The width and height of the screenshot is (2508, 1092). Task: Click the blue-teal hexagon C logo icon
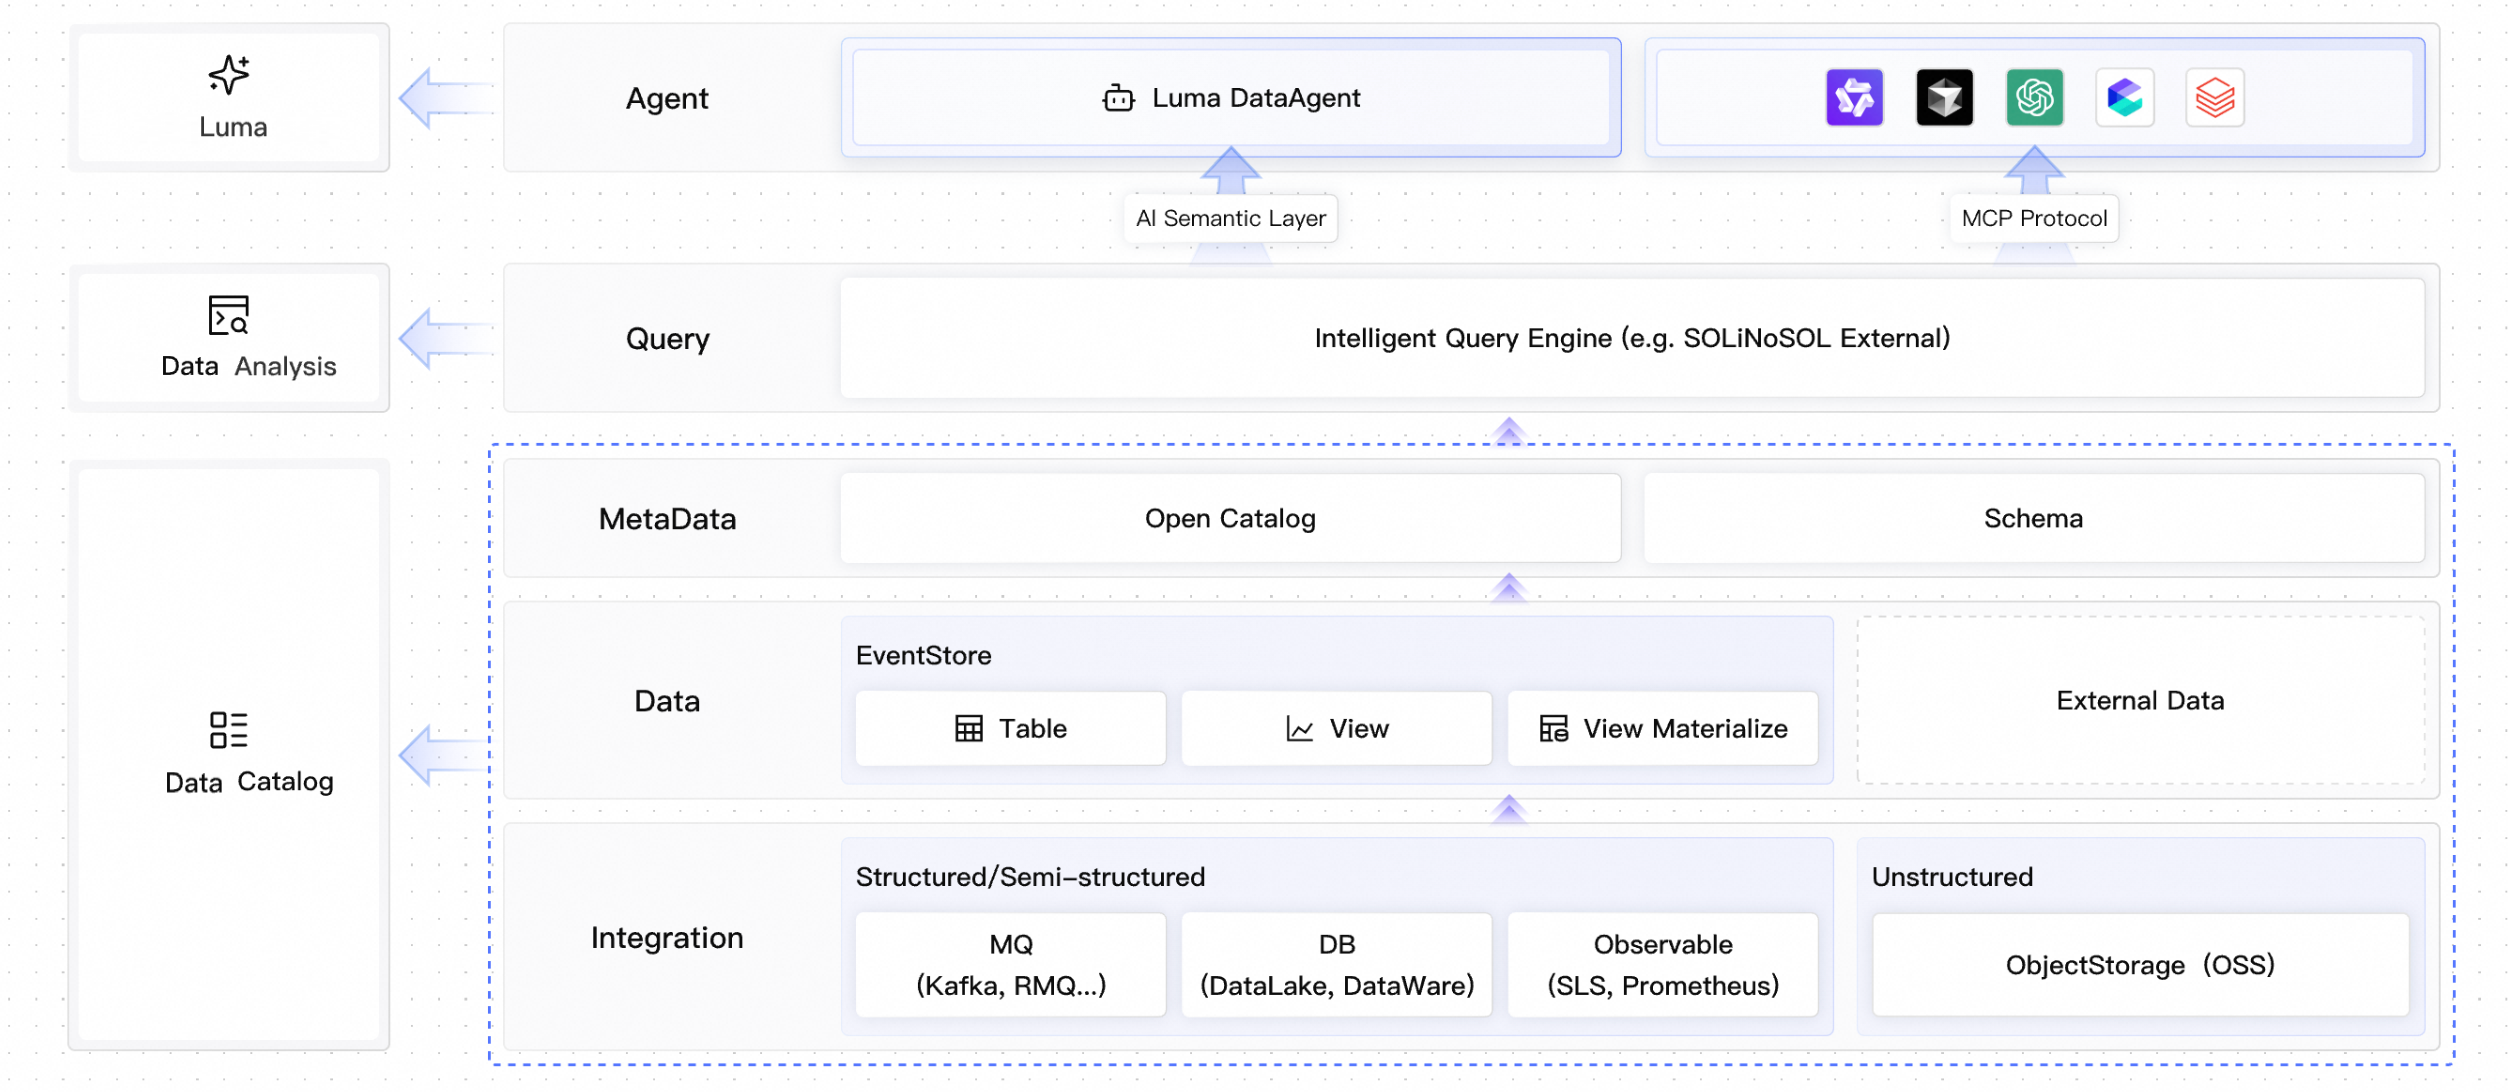pyautogui.click(x=2124, y=97)
